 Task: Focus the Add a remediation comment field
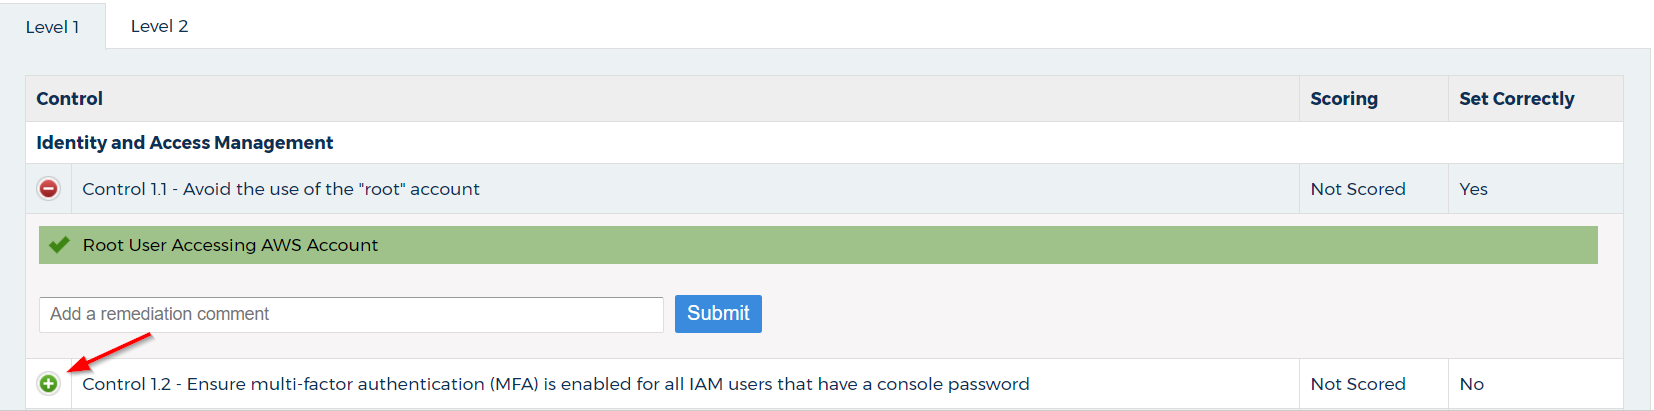point(351,314)
